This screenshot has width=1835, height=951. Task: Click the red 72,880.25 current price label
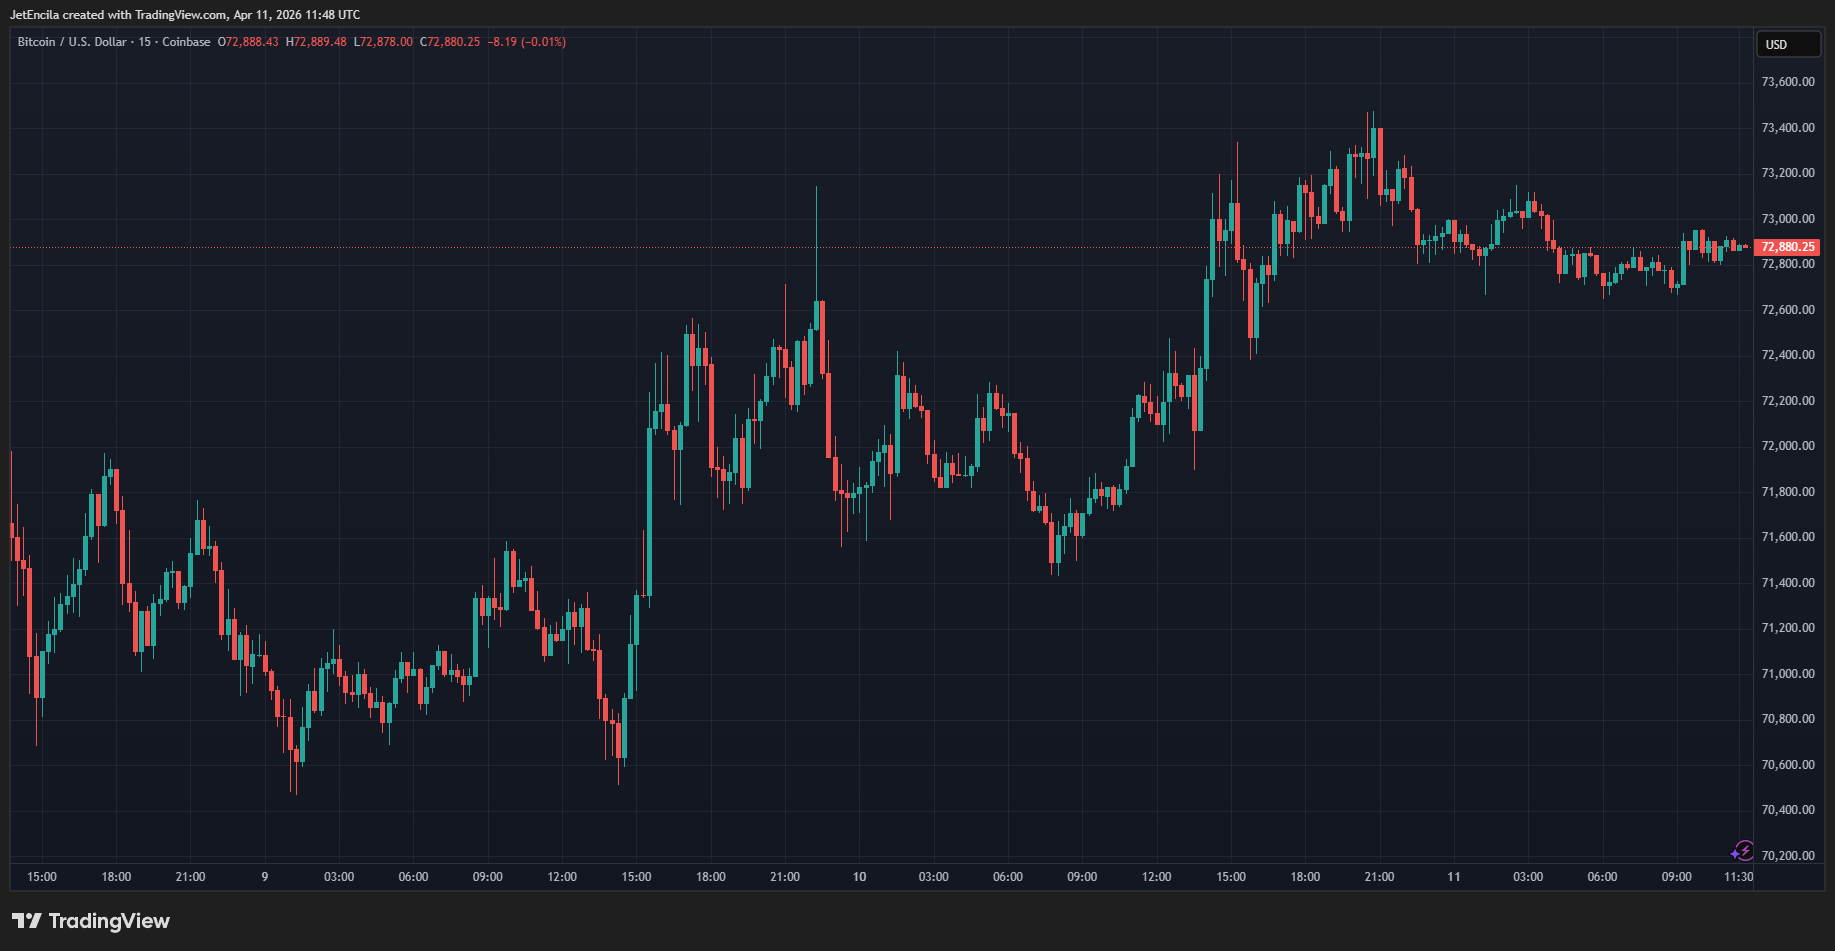(x=1787, y=247)
